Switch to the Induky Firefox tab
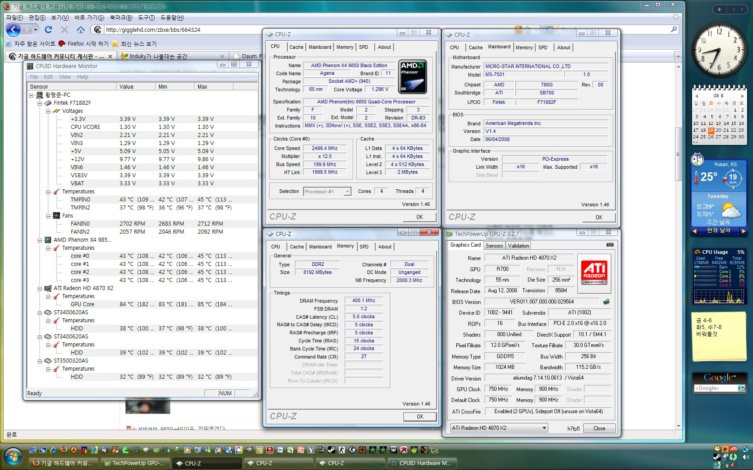Viewport: 753px width, 470px height. [x=173, y=56]
